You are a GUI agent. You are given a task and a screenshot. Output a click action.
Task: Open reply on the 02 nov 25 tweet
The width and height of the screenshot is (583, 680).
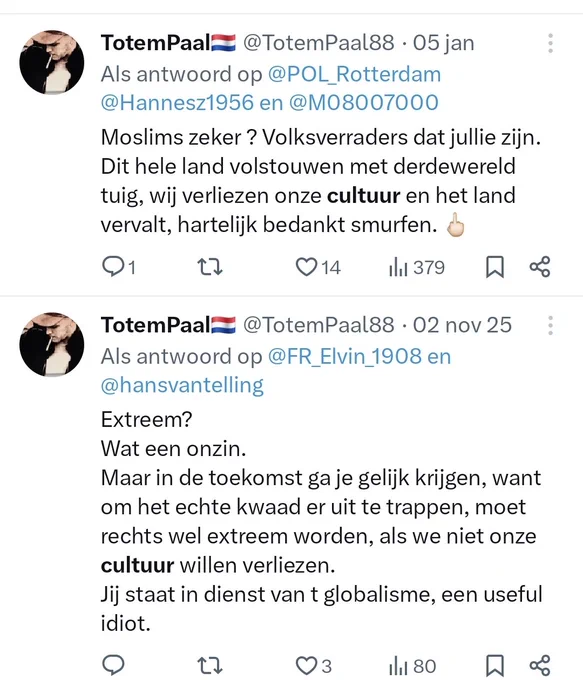point(113,665)
